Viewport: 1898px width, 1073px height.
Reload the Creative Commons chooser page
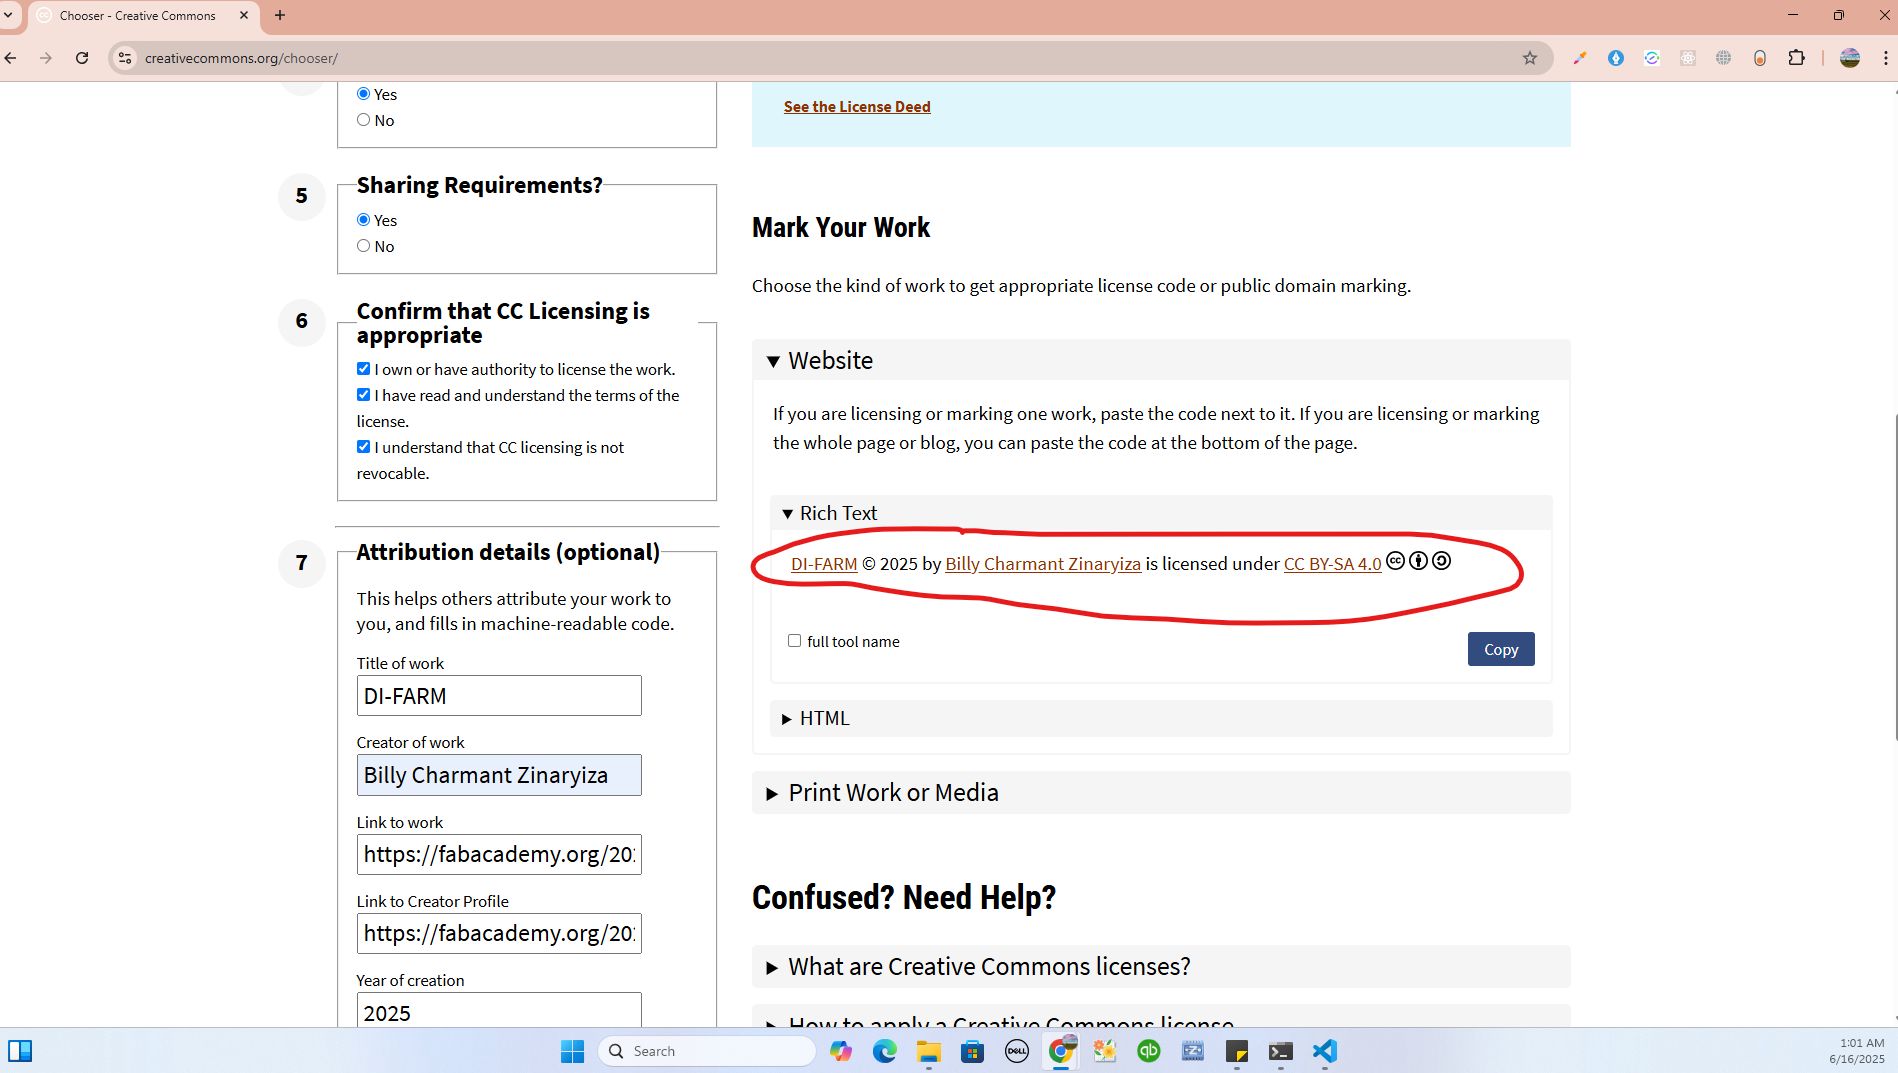pos(82,58)
